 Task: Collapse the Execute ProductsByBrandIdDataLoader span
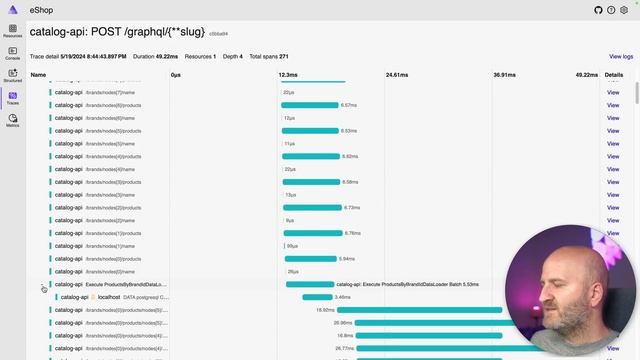(42, 284)
